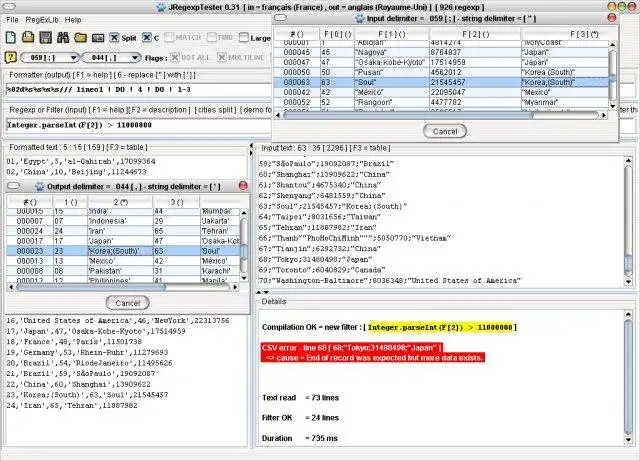This screenshot has height=461, width=640.
Task: Click the new blank document icon
Action: click(11, 38)
